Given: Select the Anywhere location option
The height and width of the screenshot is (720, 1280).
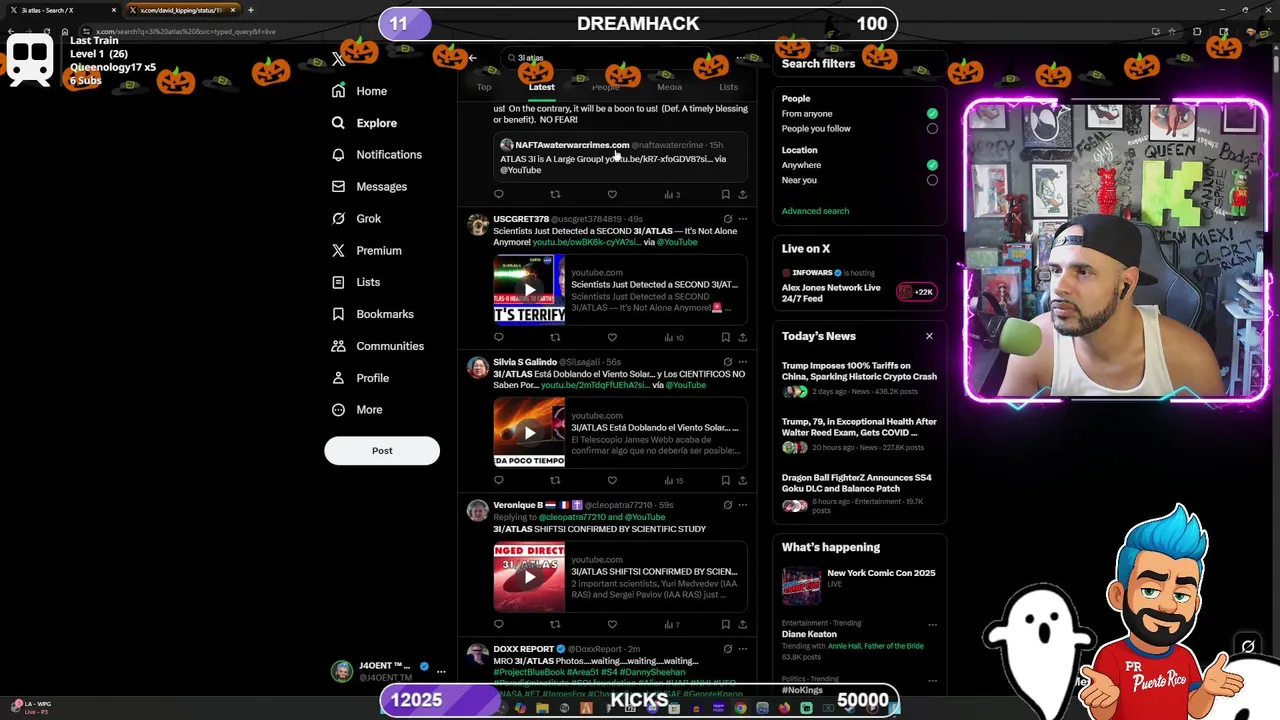Looking at the screenshot, I should click(x=932, y=165).
